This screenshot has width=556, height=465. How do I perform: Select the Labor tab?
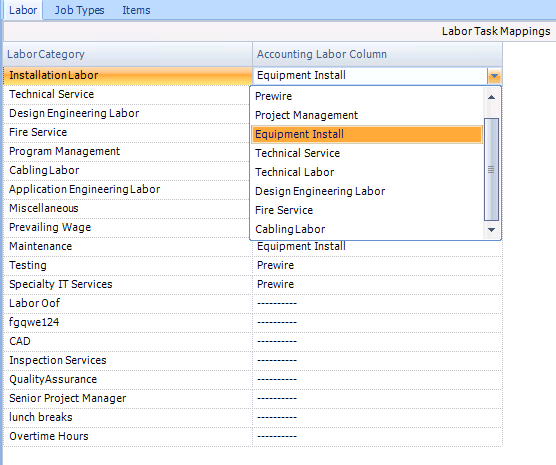pyautogui.click(x=23, y=10)
